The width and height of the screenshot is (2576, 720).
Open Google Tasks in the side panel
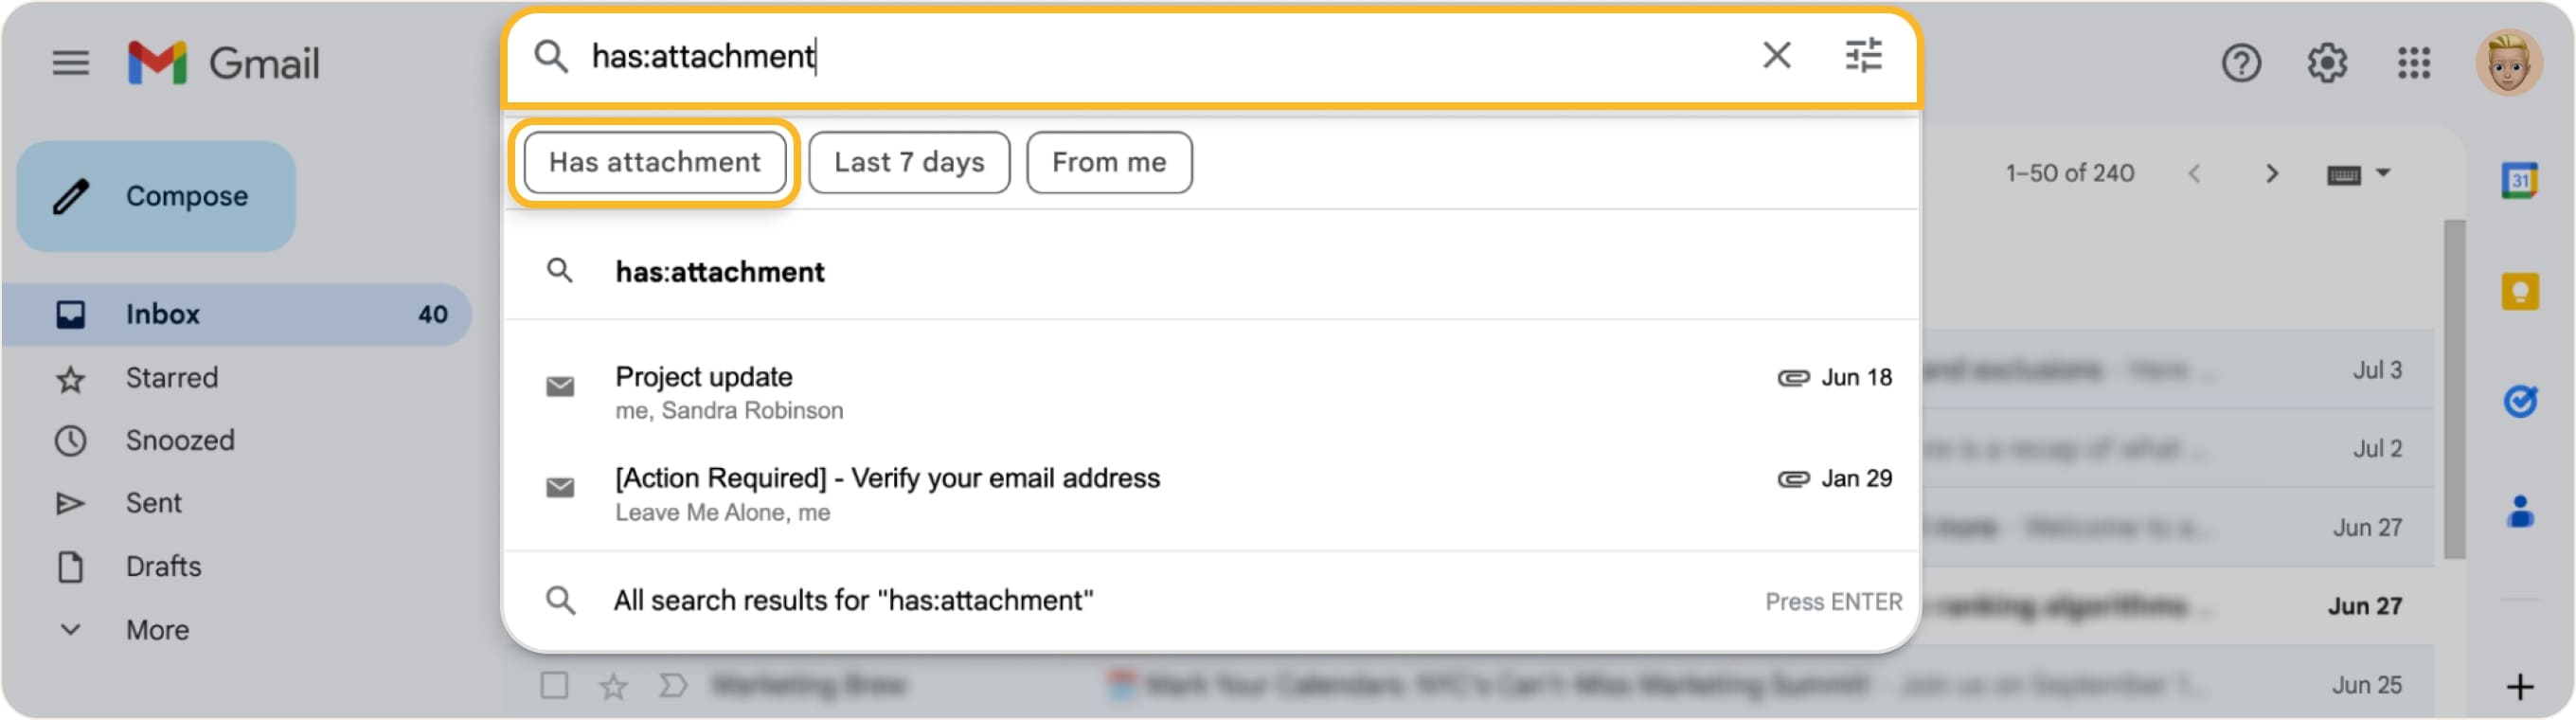click(2521, 400)
